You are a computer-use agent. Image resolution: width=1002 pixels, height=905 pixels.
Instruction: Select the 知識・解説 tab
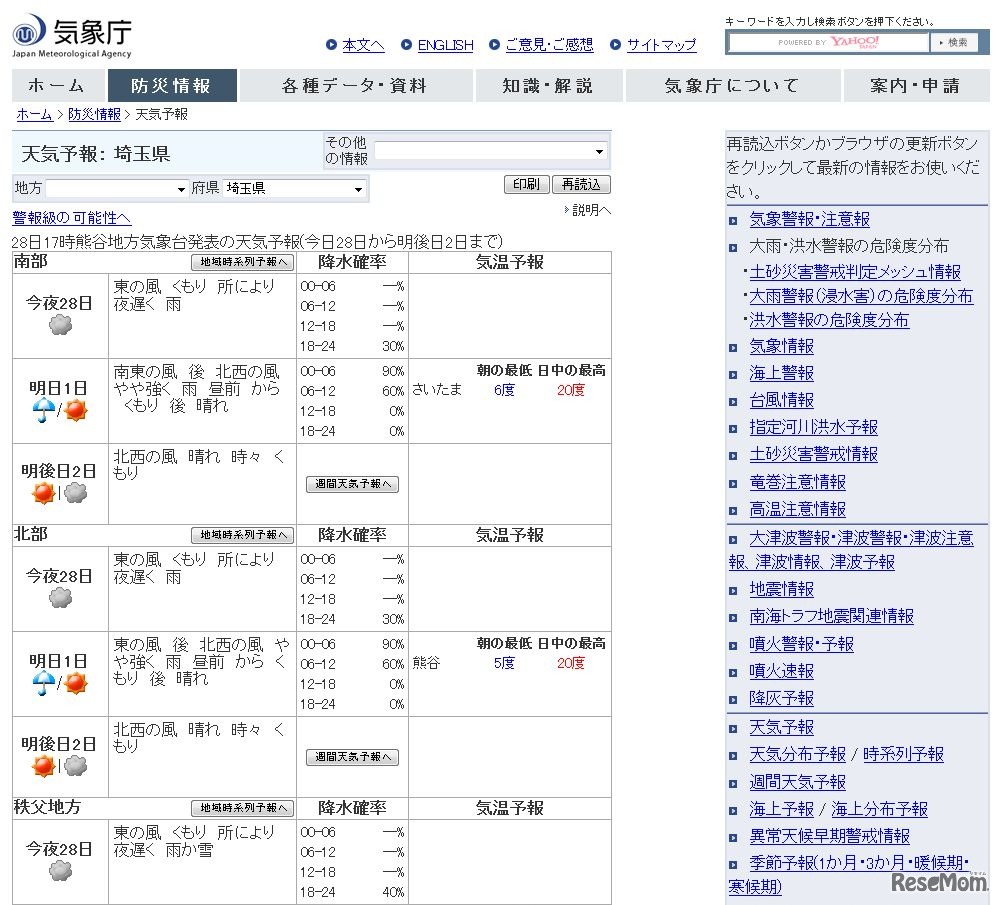point(548,85)
